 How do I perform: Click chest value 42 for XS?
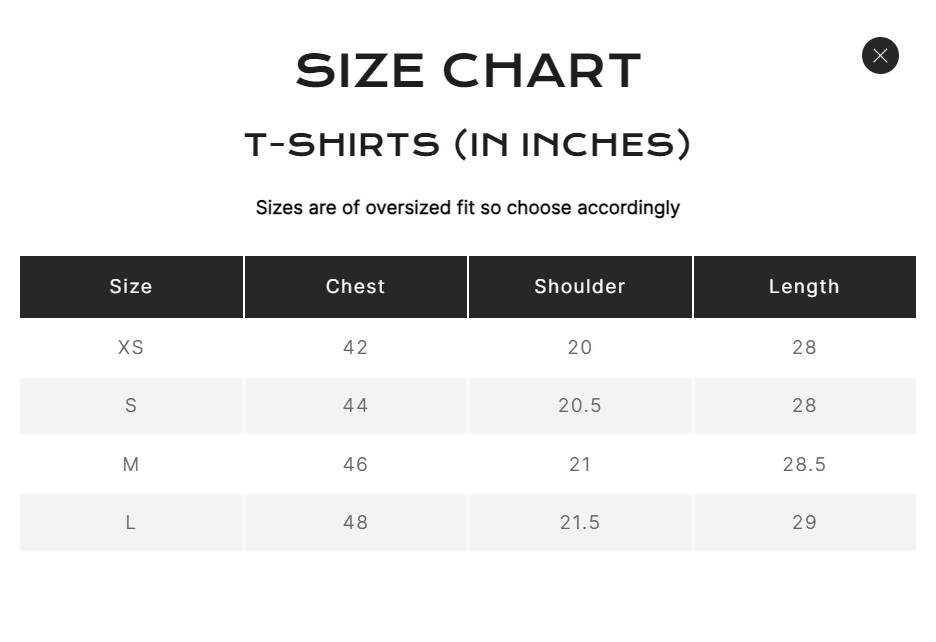pos(355,348)
